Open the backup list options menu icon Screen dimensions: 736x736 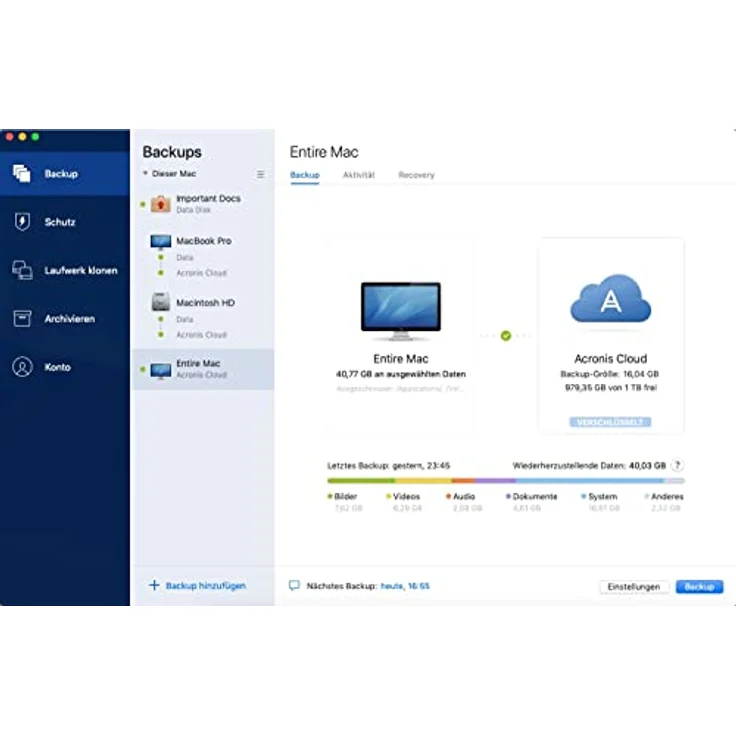click(x=261, y=174)
